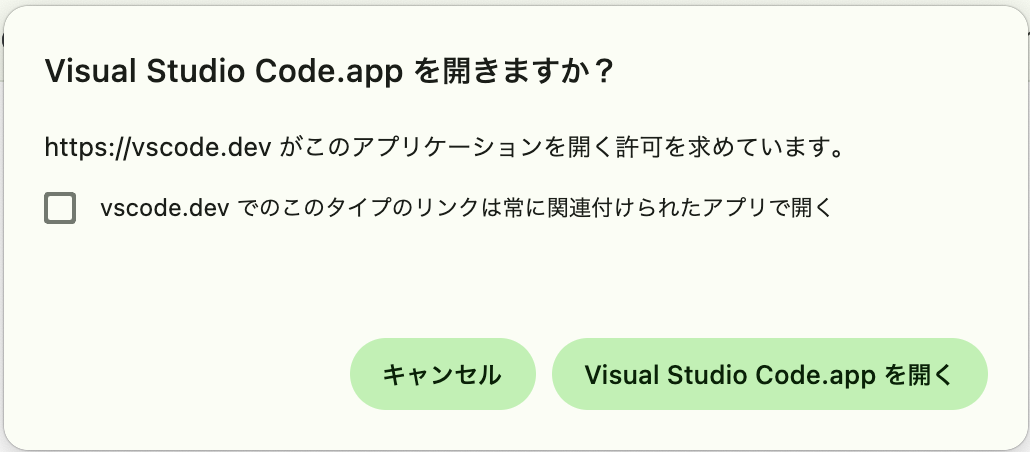The width and height of the screenshot is (1030, 452).
Task: Accept the request to open VS Code
Action: [x=769, y=374]
